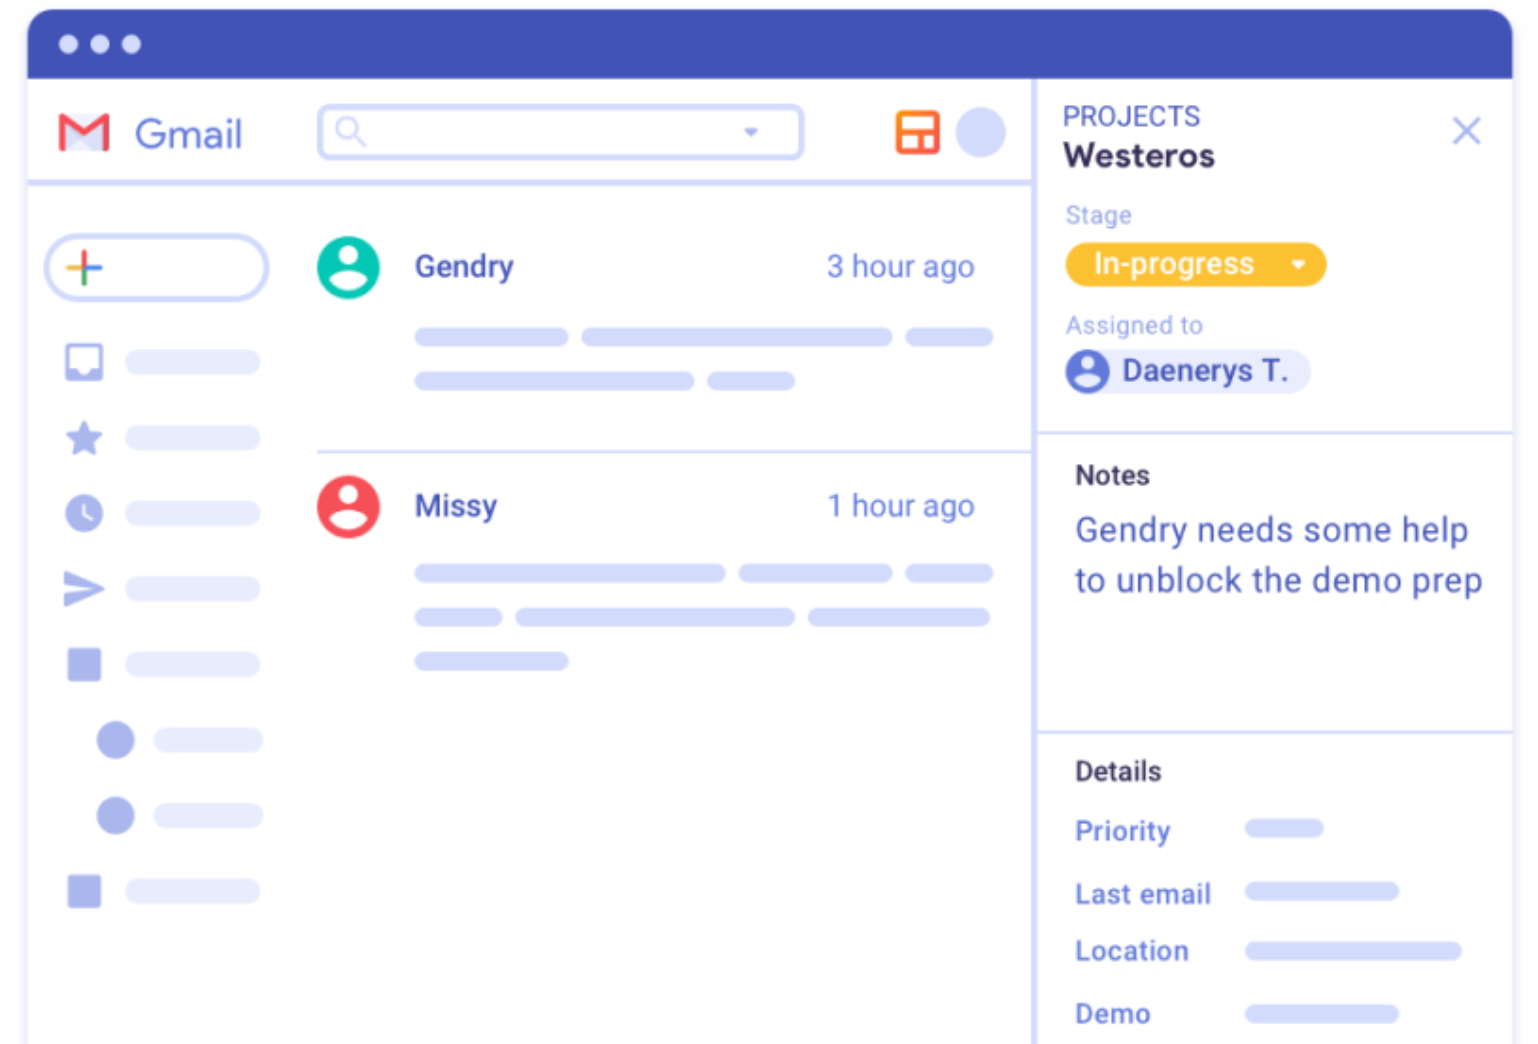
Task: Click the Gmail wordmark text
Action: coord(188,134)
